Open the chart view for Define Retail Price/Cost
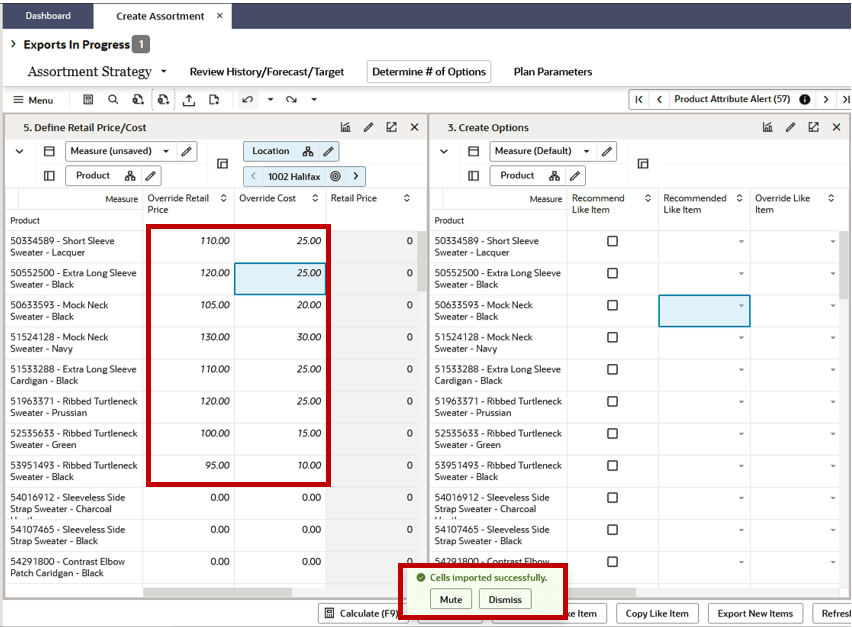The height and width of the screenshot is (627, 852). [x=345, y=126]
